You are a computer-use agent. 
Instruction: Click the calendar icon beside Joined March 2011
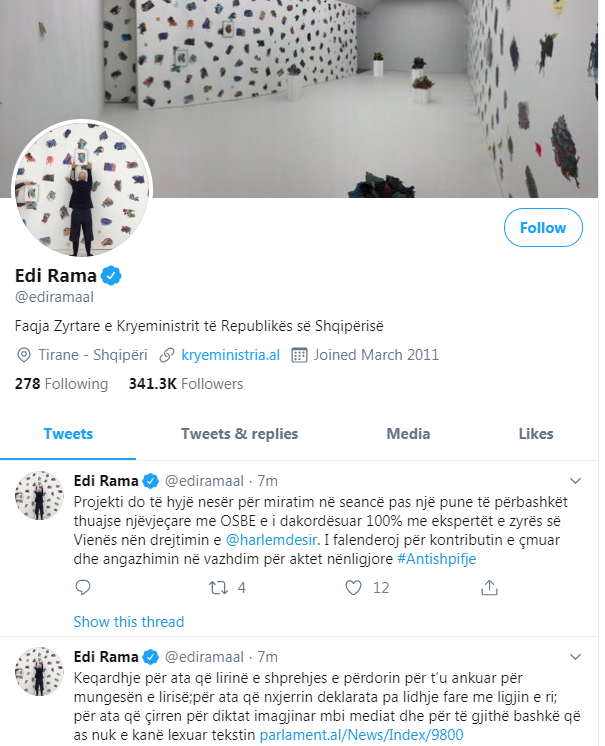299,355
